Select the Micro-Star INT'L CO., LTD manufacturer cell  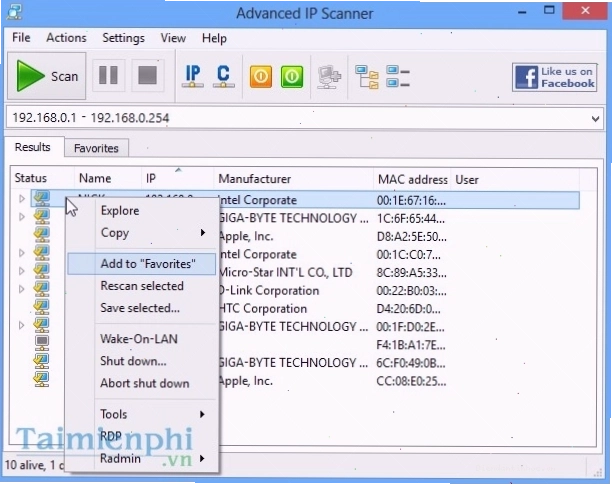286,272
